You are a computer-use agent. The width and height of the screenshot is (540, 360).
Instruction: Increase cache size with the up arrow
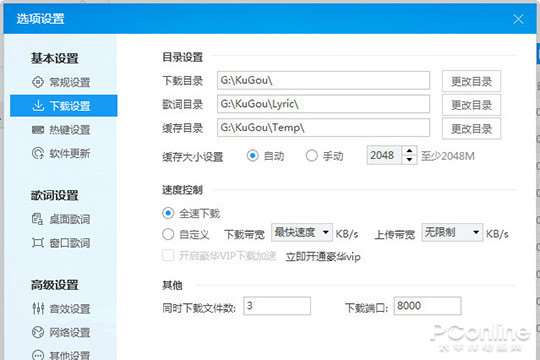coord(409,151)
